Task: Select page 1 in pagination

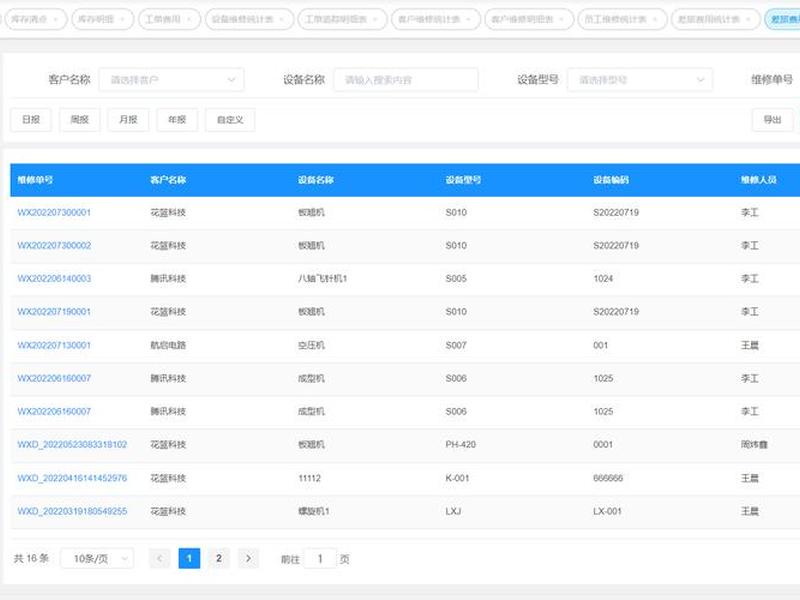Action: (x=189, y=558)
